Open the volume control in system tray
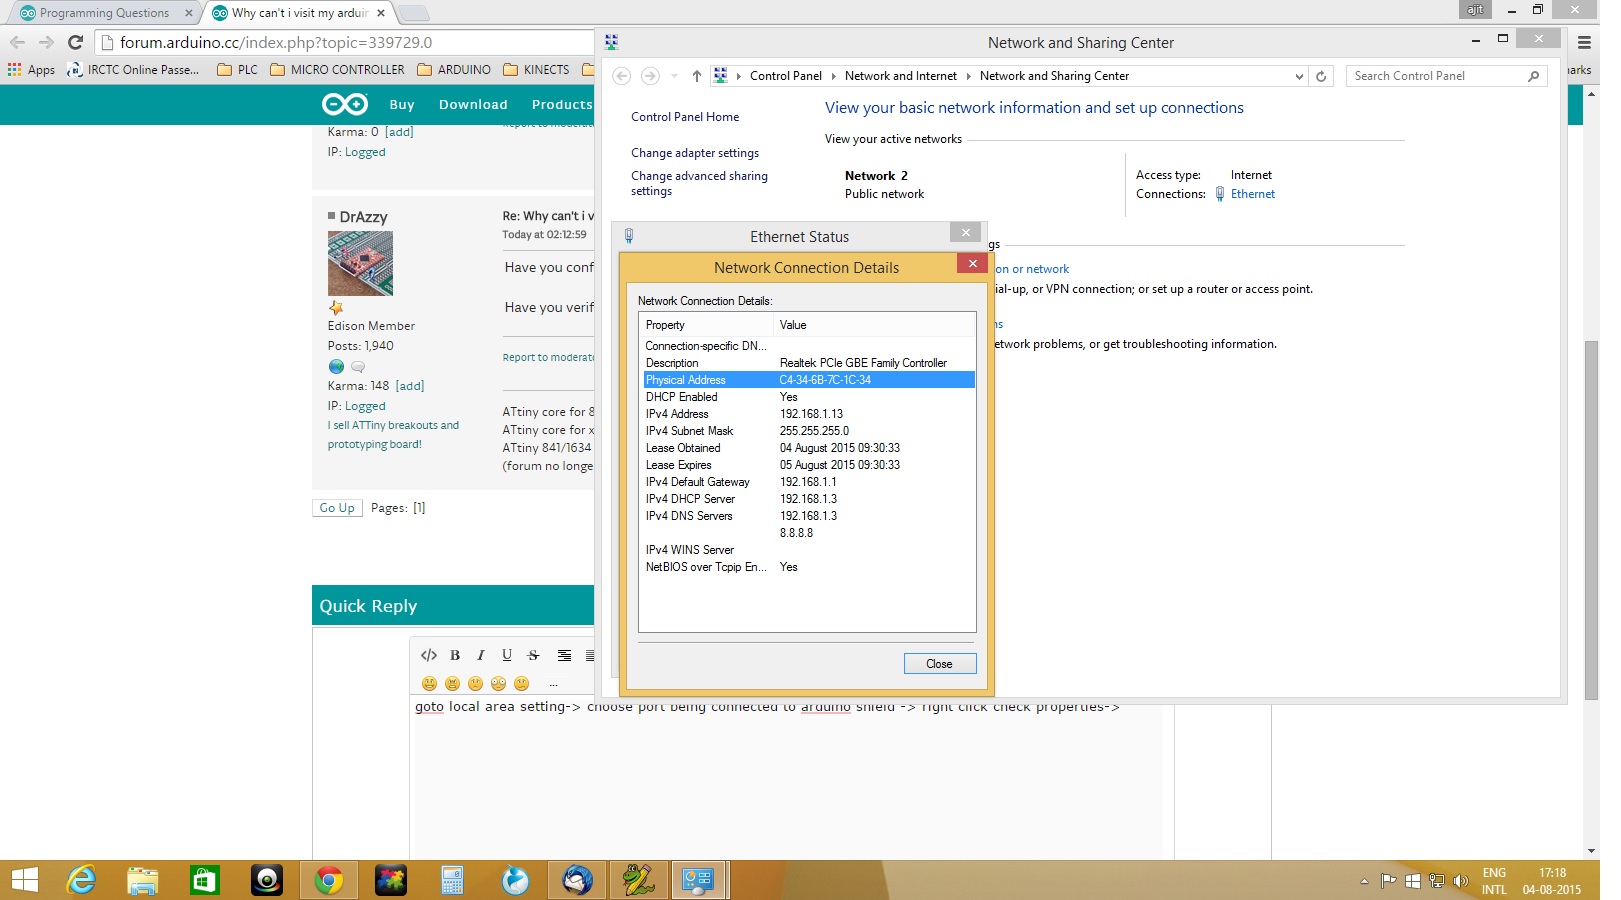The height and width of the screenshot is (900, 1621). [1459, 882]
